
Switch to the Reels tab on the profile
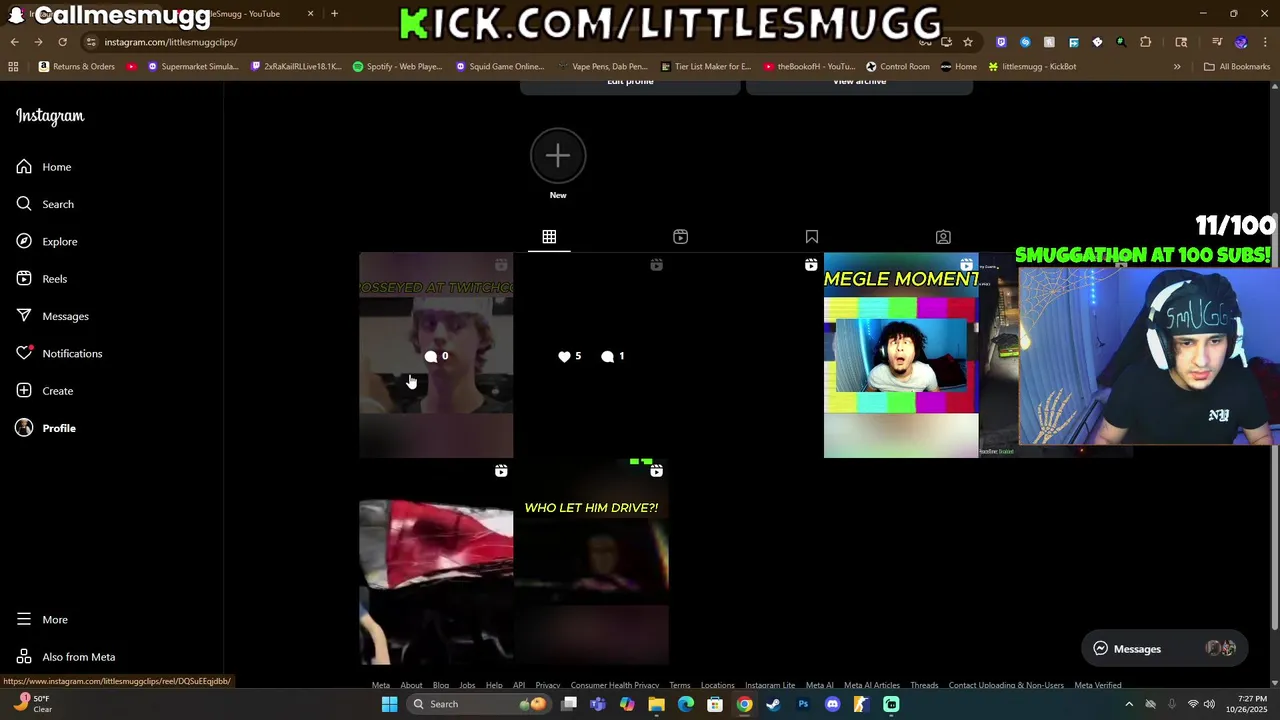680,237
